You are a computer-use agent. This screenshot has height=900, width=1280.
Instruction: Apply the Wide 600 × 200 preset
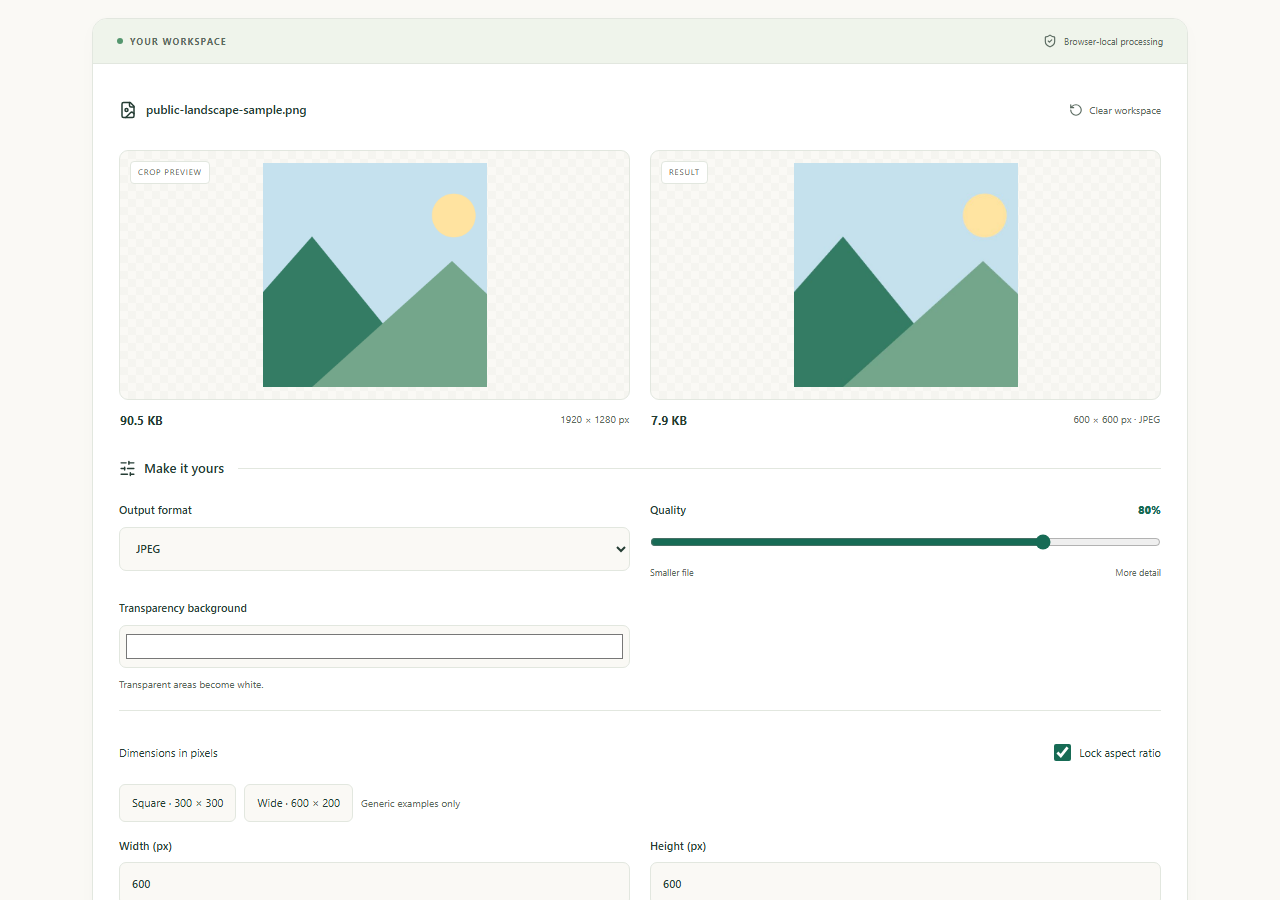point(298,803)
